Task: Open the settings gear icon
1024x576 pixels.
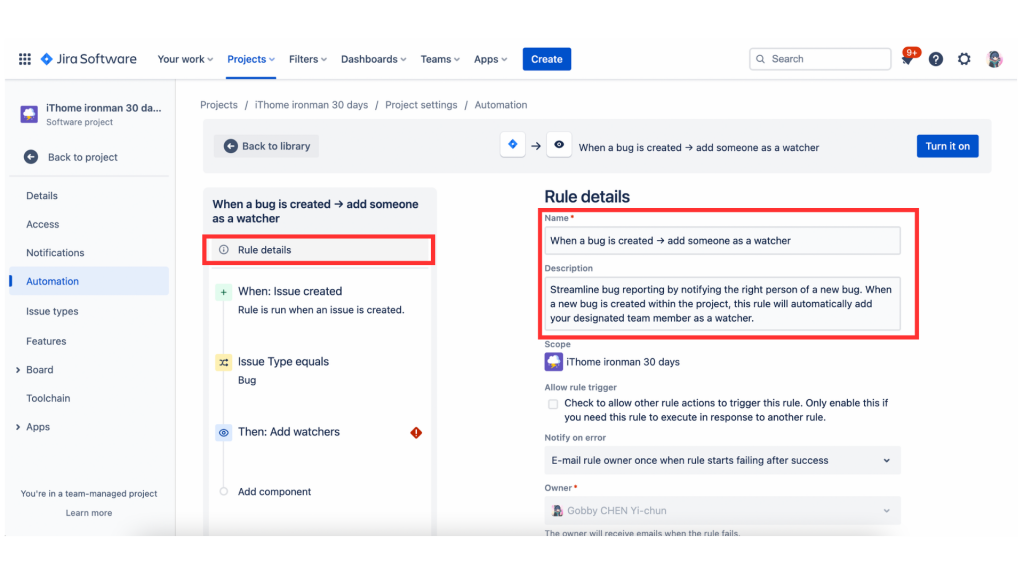Action: [x=964, y=59]
